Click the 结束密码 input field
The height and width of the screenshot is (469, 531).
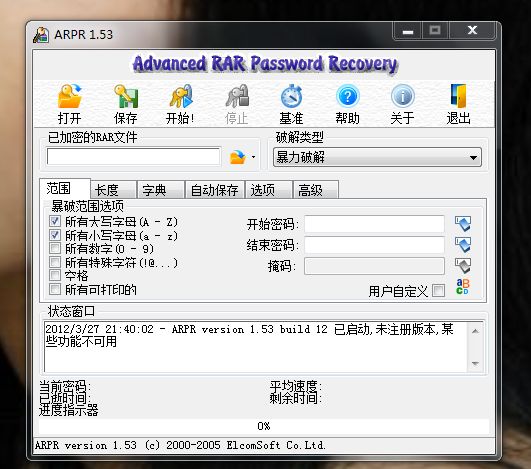click(x=375, y=245)
